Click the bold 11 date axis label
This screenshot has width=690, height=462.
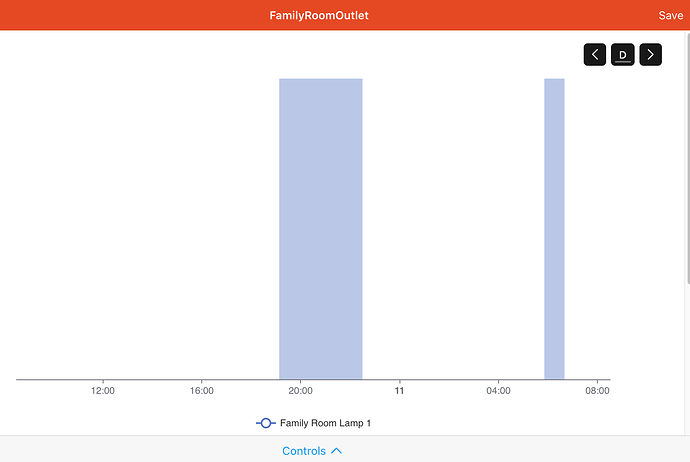pos(399,391)
